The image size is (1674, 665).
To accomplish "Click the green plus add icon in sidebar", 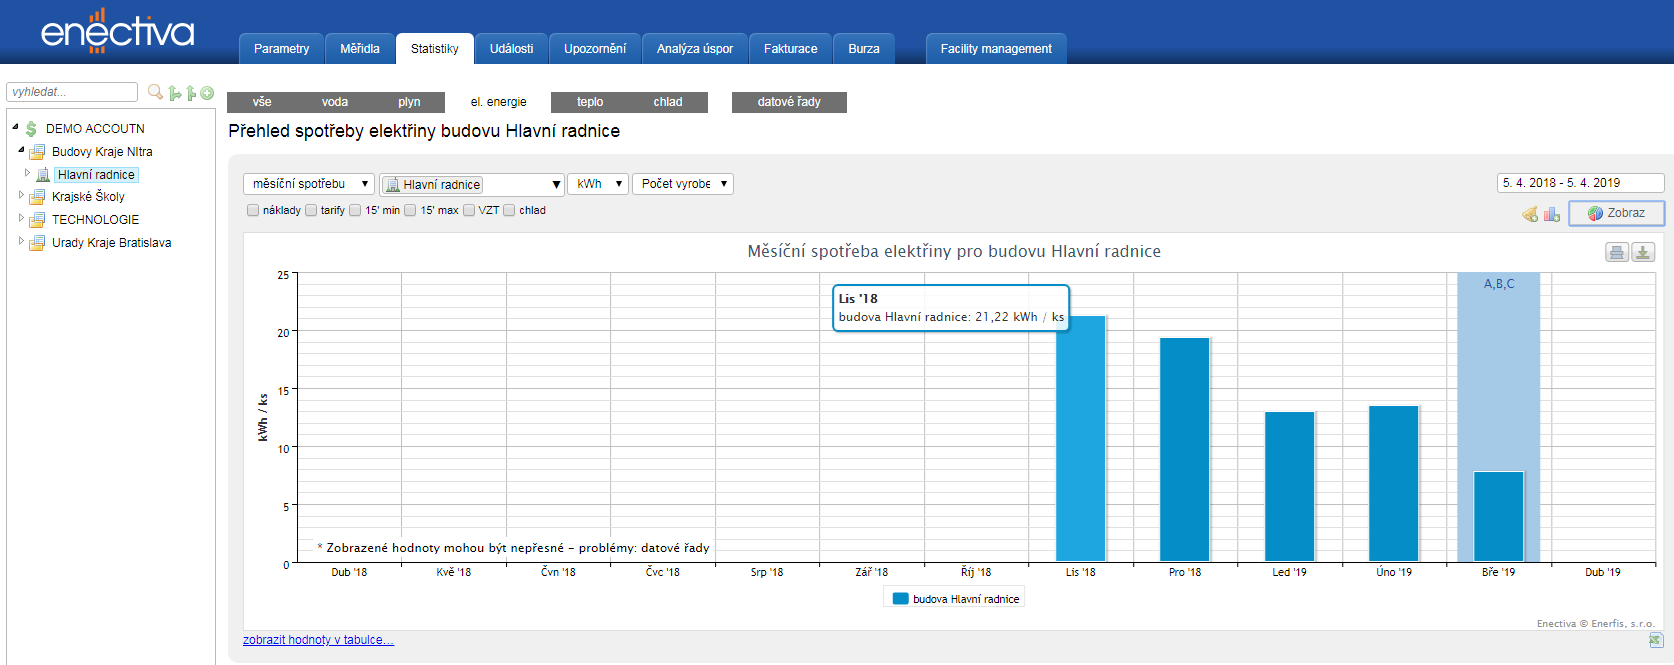I will point(207,93).
